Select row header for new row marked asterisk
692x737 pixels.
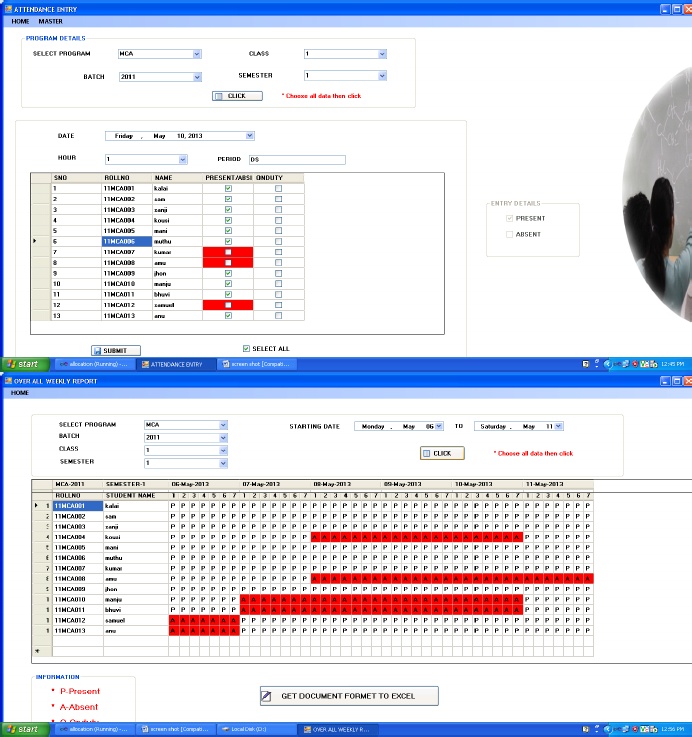(41, 651)
